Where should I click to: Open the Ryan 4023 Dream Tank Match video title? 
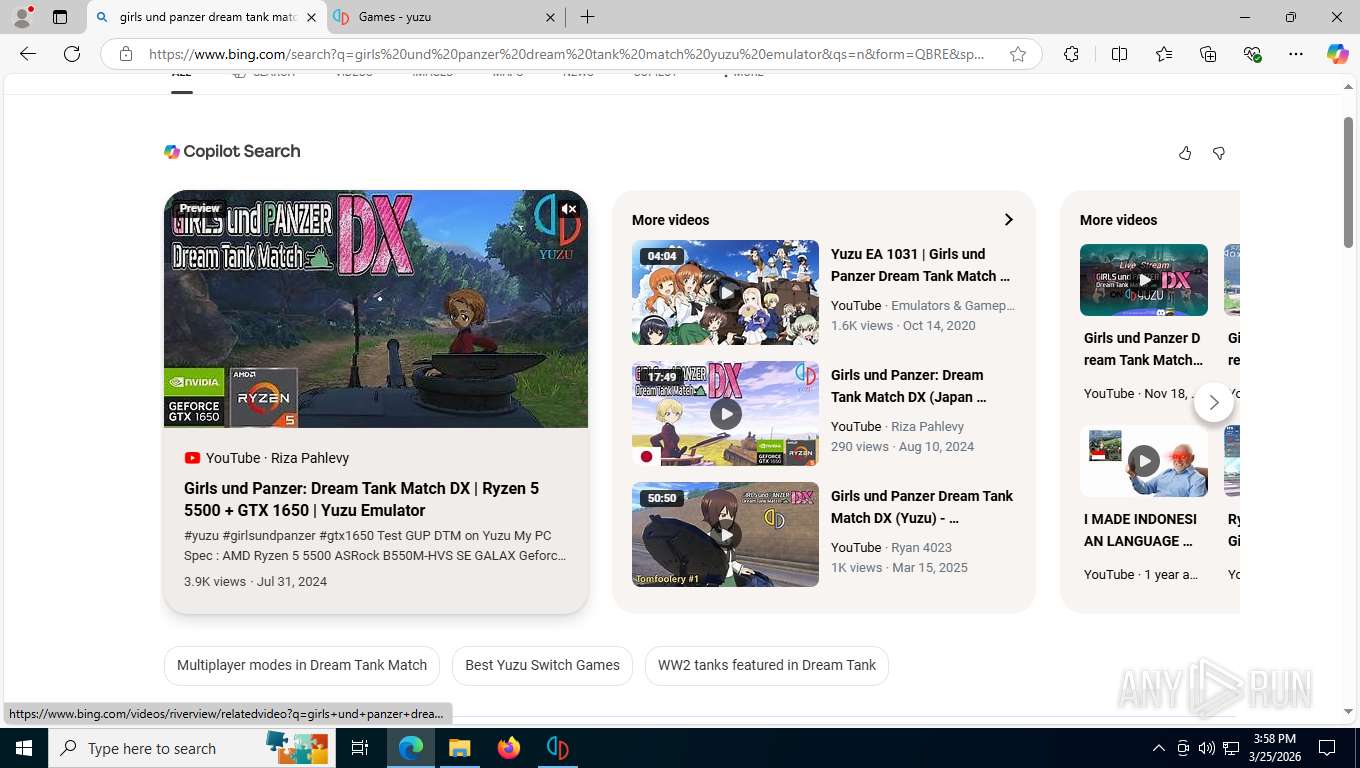922,507
